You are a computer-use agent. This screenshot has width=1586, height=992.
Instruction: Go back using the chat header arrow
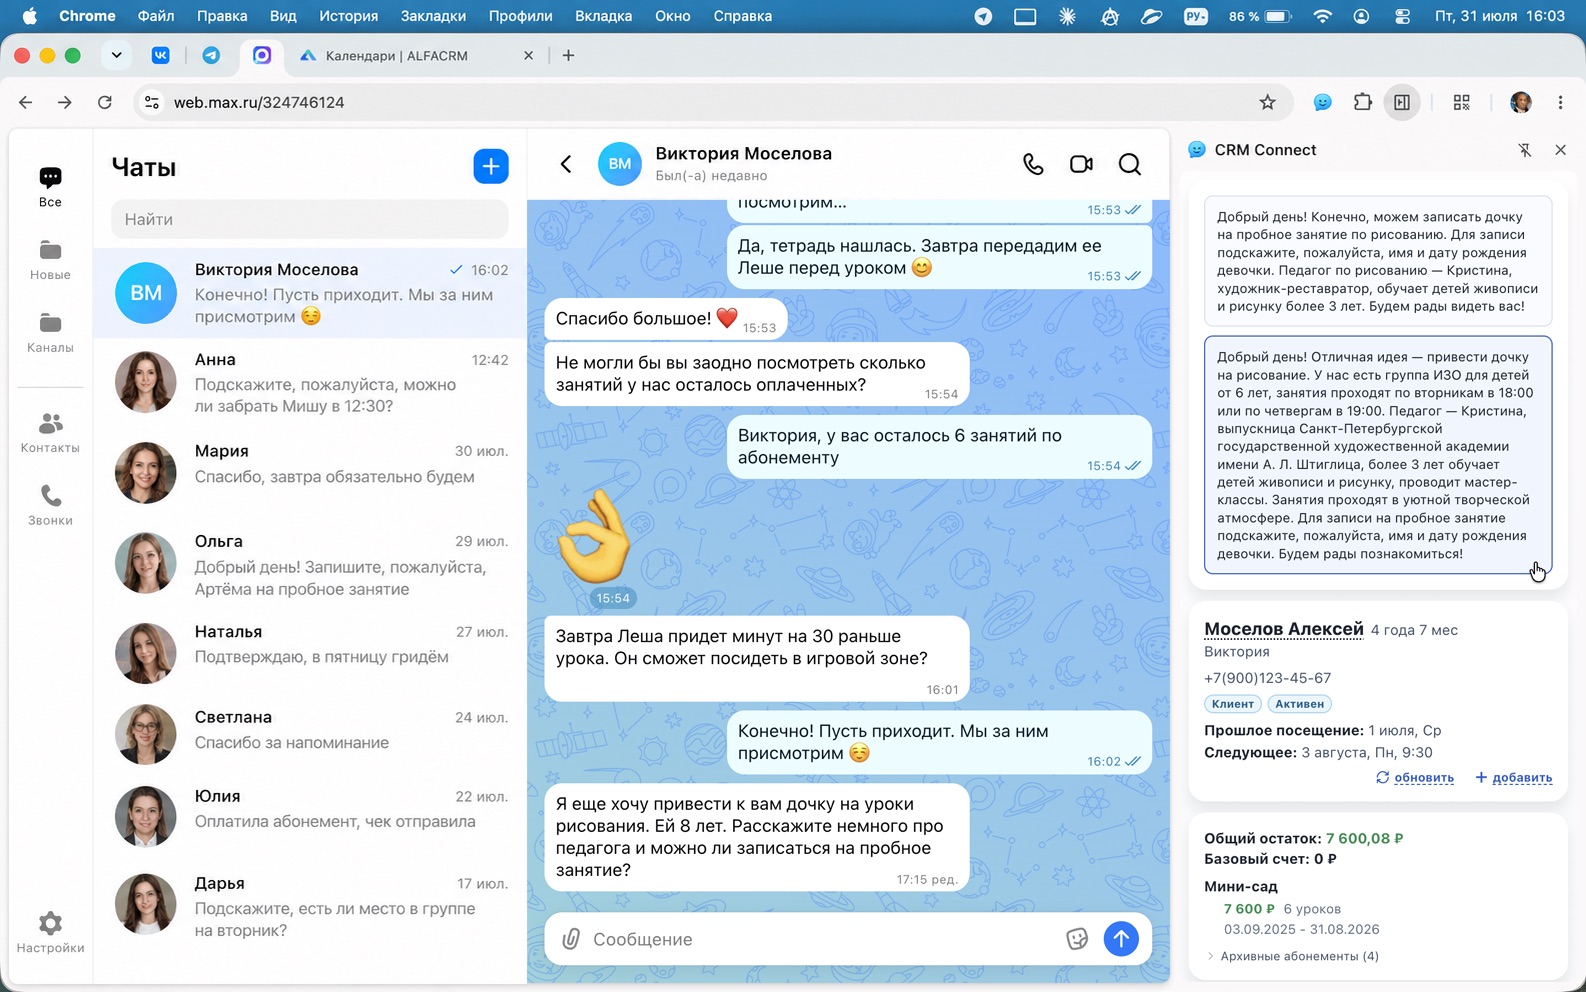(x=566, y=164)
